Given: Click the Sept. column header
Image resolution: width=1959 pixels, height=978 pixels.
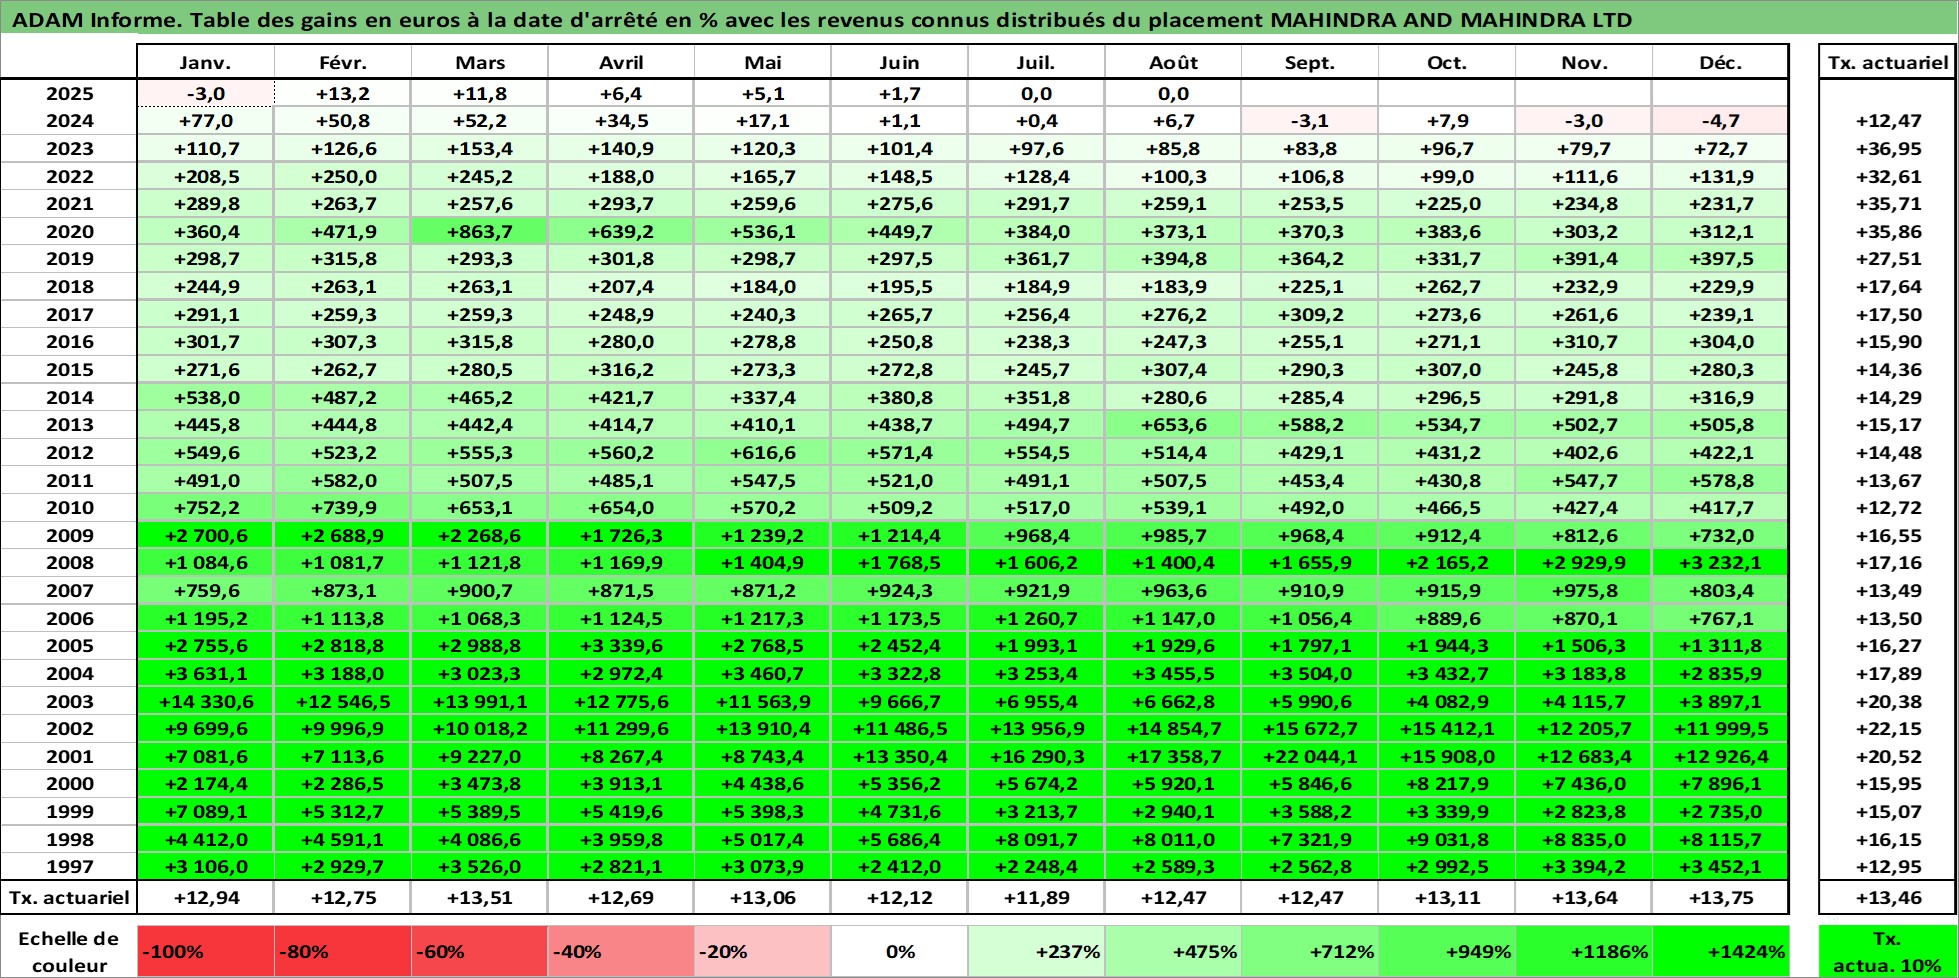Looking at the screenshot, I should (x=1310, y=62).
